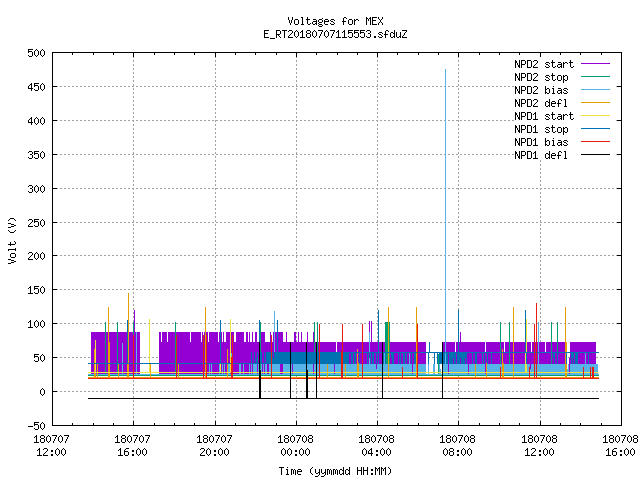Click the NPD1 defl black legend line
The width and height of the screenshot is (640, 480).
click(x=595, y=155)
